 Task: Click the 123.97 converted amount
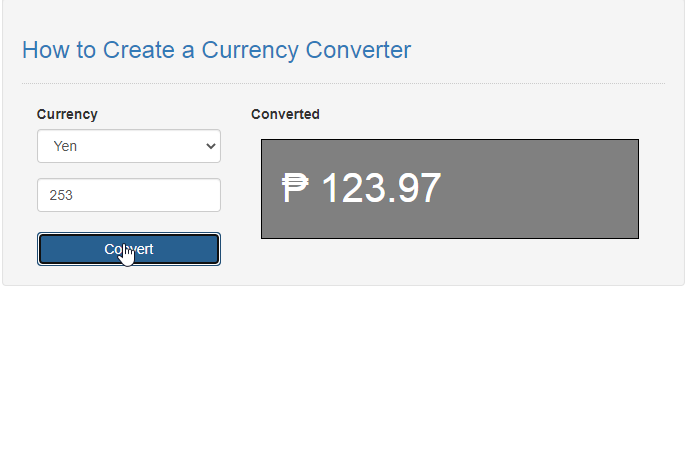(381, 188)
